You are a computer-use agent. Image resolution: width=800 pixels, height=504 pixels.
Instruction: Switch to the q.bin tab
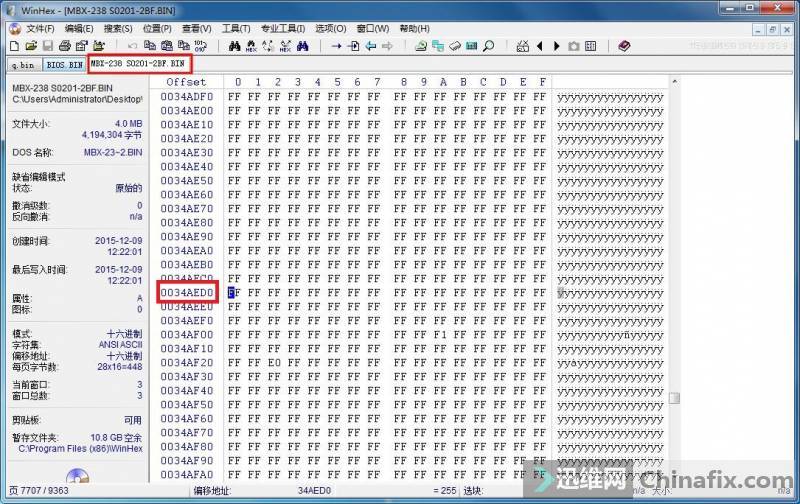tap(22, 65)
